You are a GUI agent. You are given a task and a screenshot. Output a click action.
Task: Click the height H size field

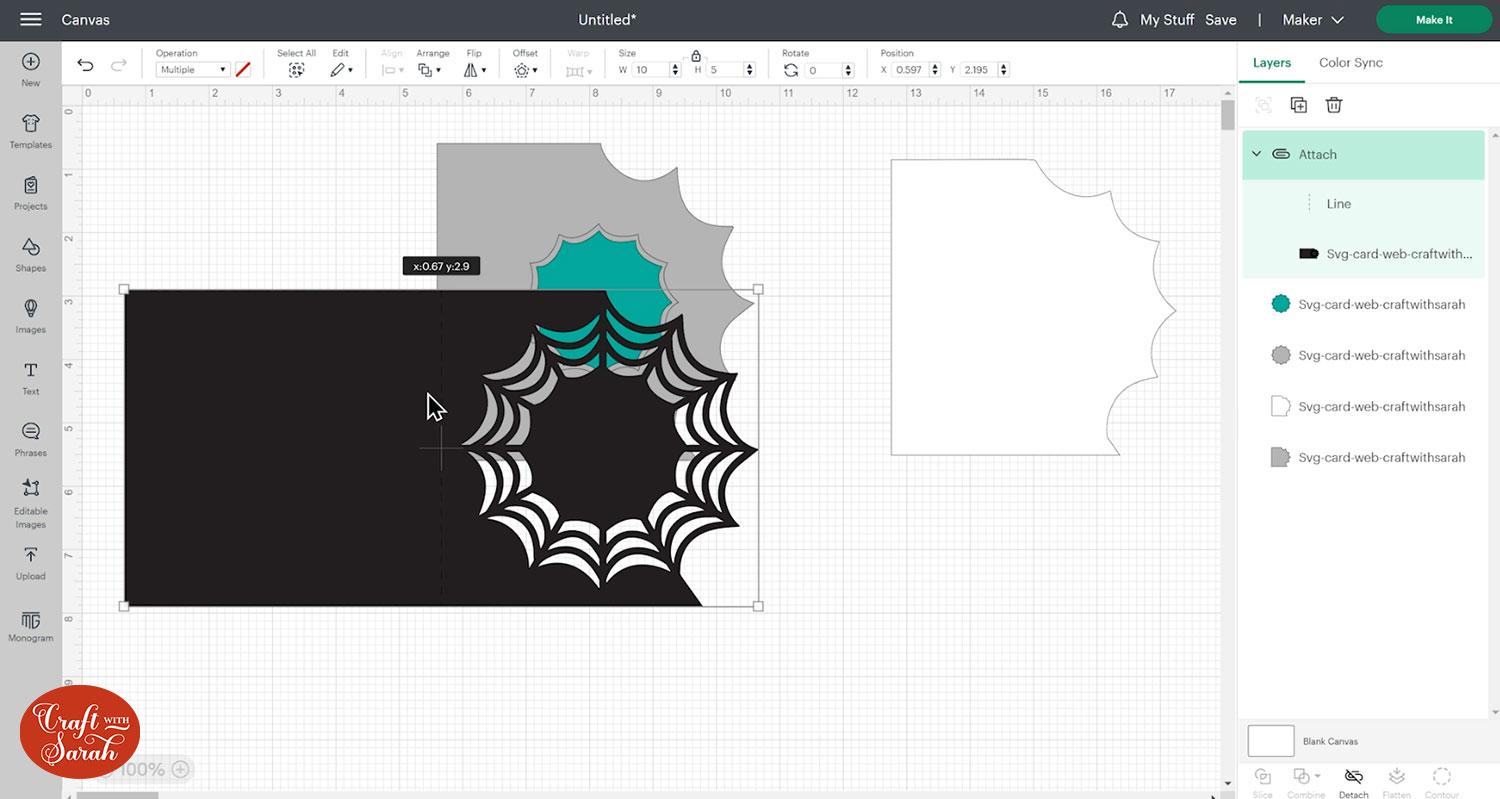click(x=732, y=70)
